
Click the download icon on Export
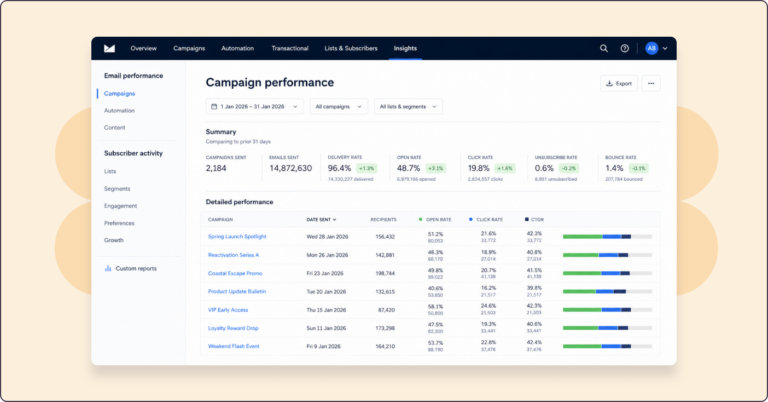609,83
